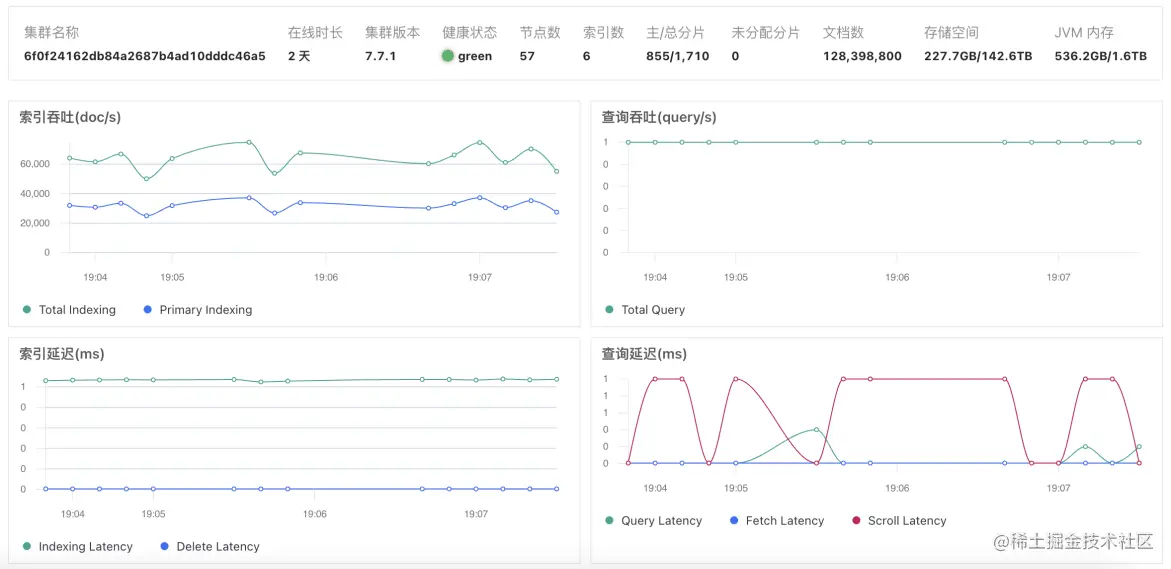Toggle the Total Indexing series legend
1171x569 pixels.
click(x=77, y=310)
